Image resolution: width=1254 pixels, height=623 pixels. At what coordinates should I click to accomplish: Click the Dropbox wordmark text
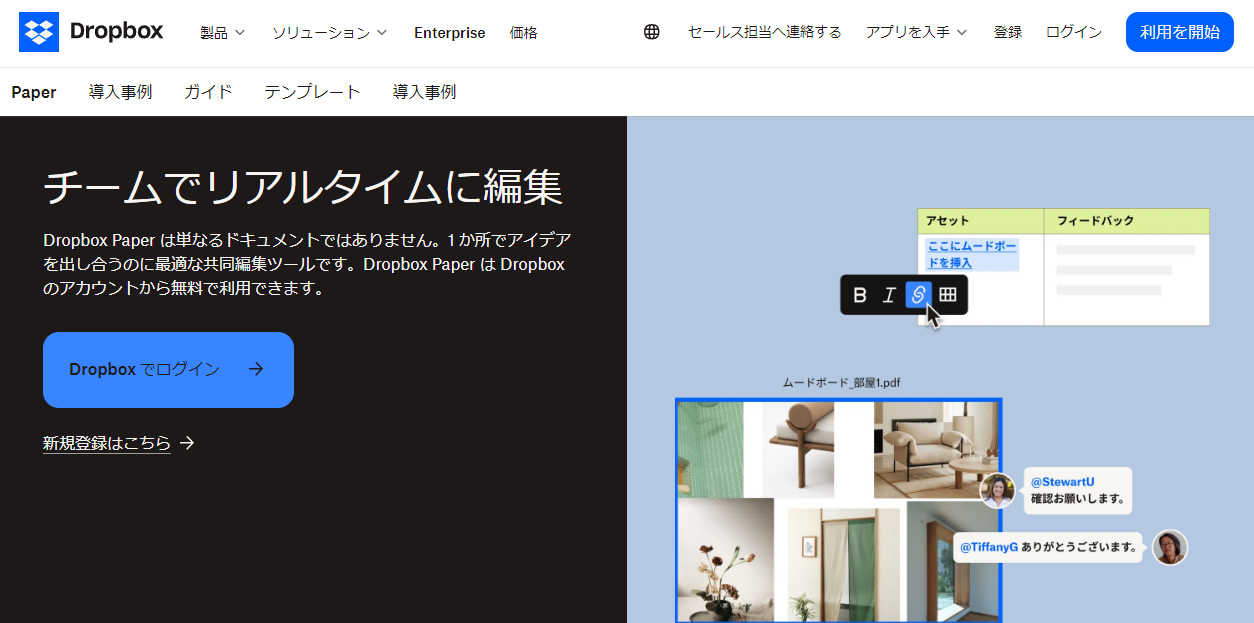[x=117, y=32]
